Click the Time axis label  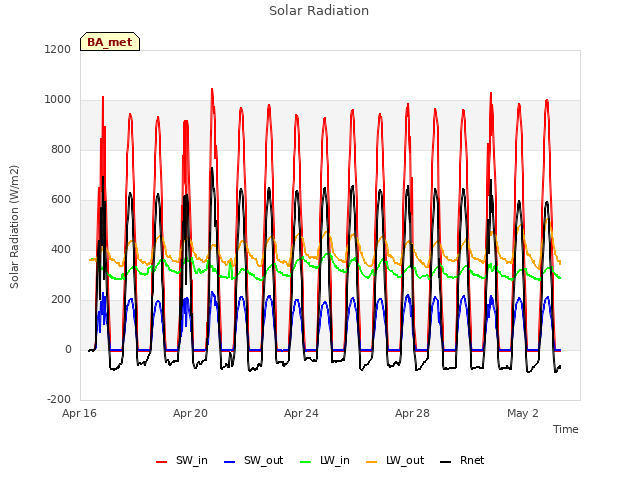[566, 429]
